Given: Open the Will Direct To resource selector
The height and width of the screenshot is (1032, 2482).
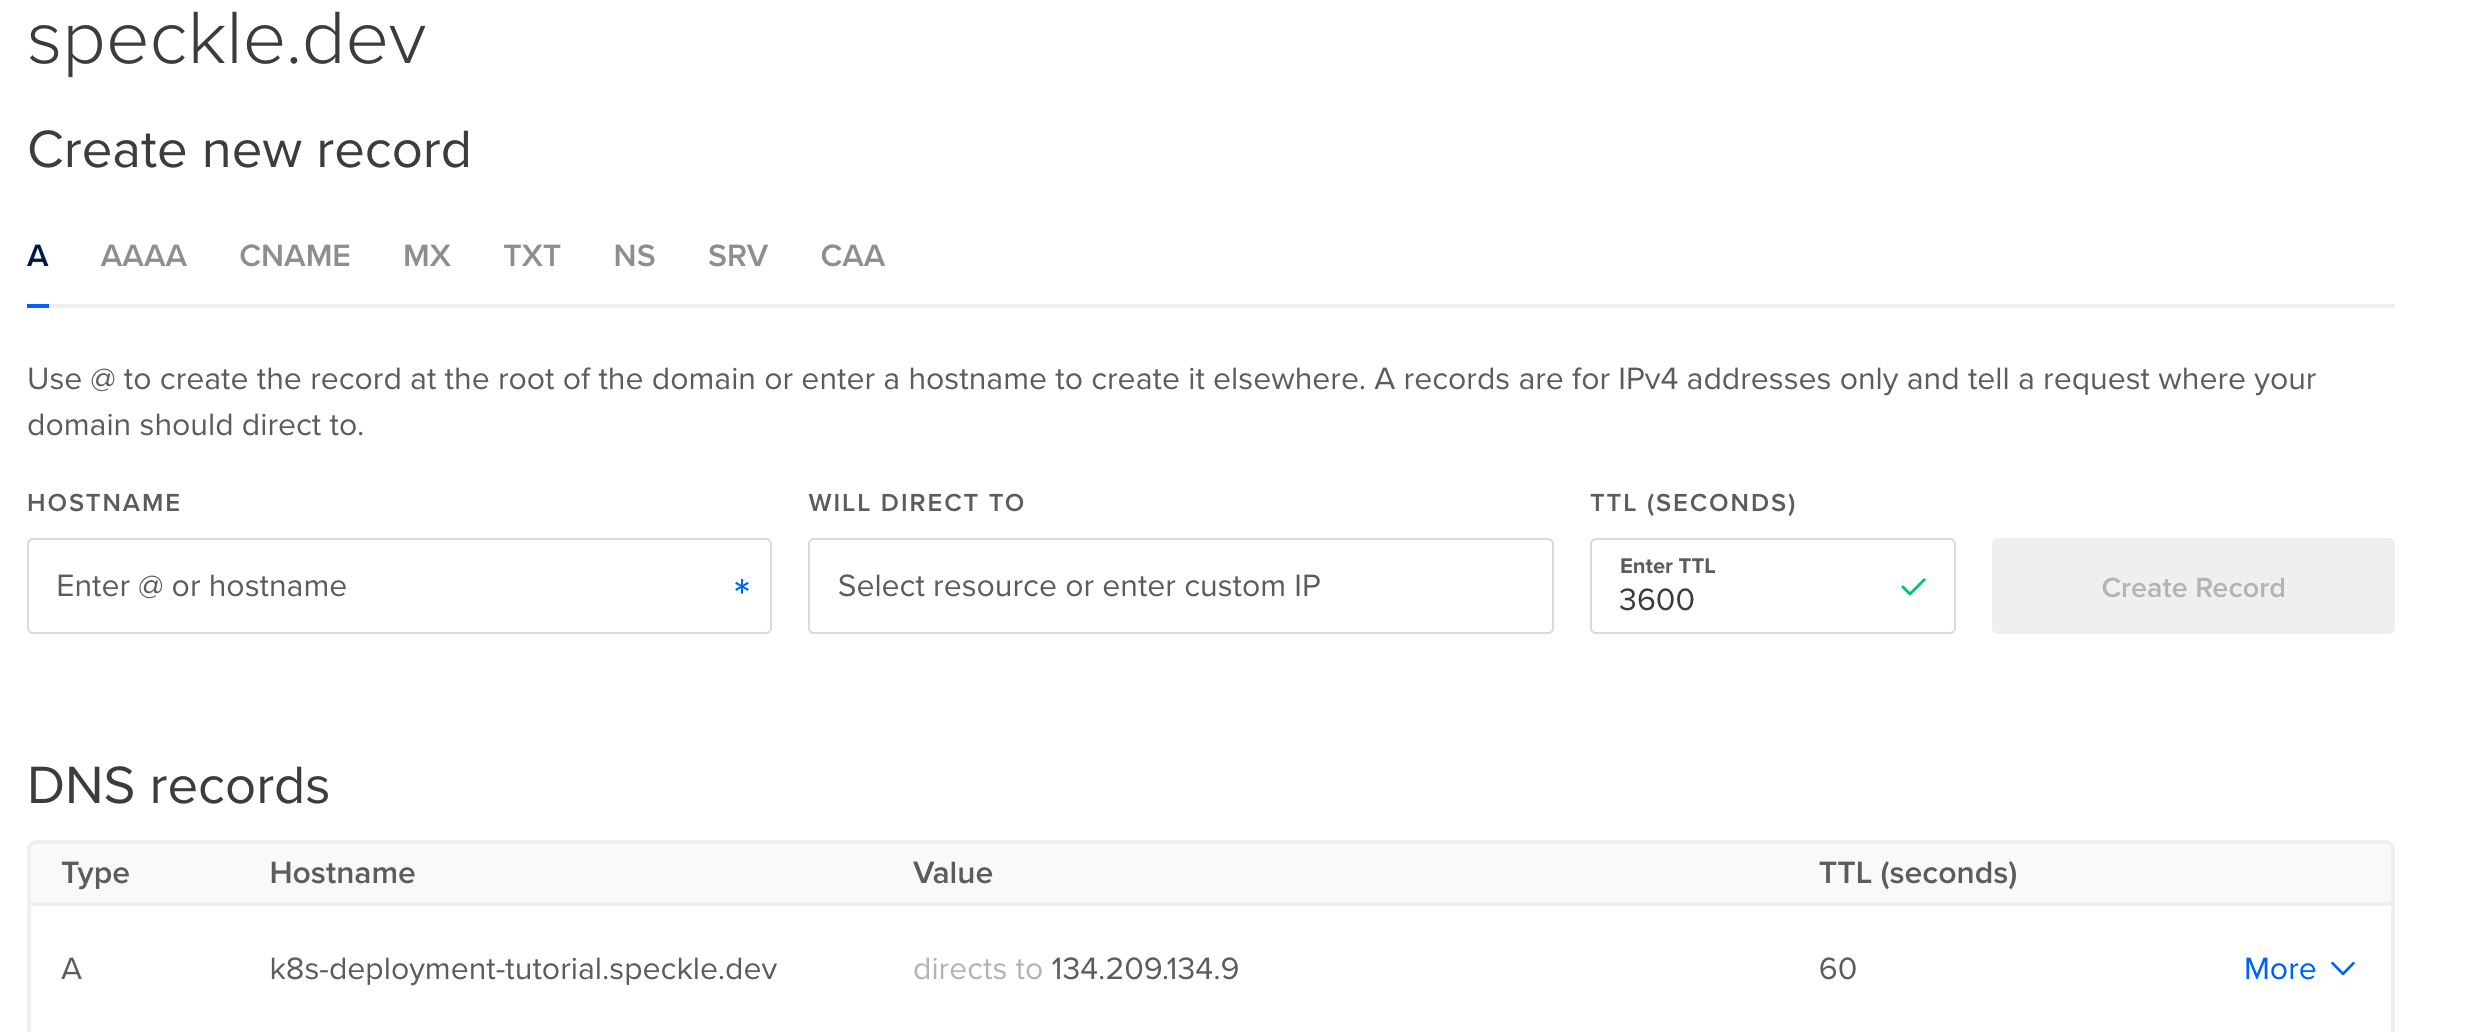Looking at the screenshot, I should point(1181,586).
